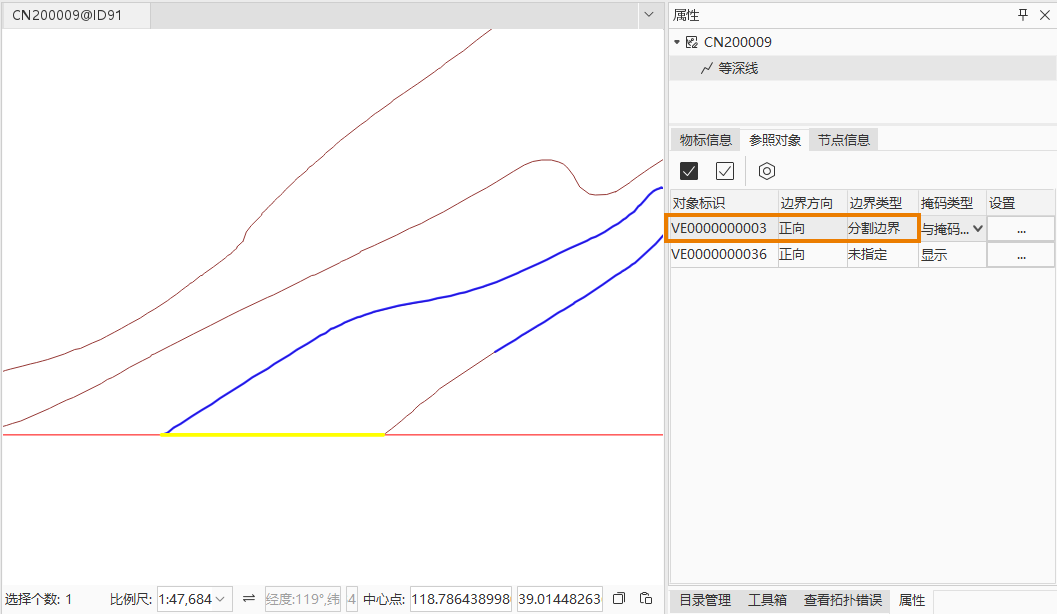
Task: Click the filled select-all checkbox button
Action: coord(688,171)
